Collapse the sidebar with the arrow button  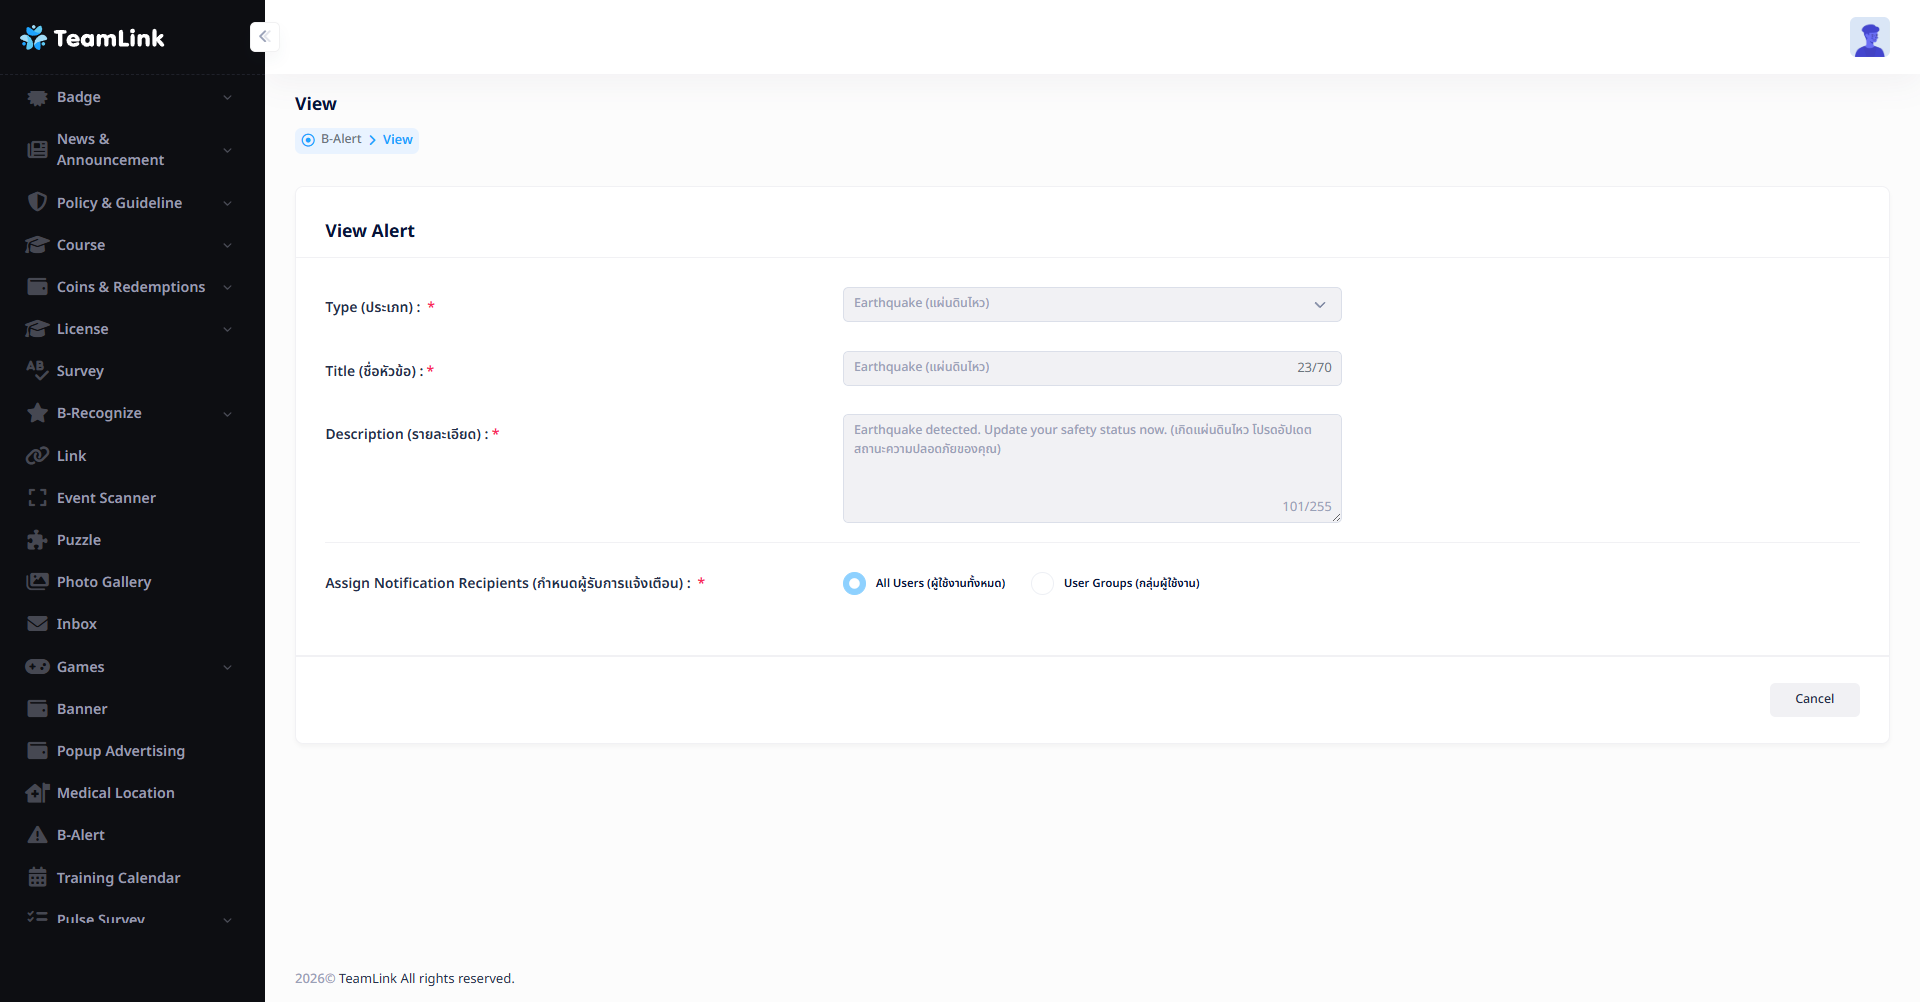point(264,37)
